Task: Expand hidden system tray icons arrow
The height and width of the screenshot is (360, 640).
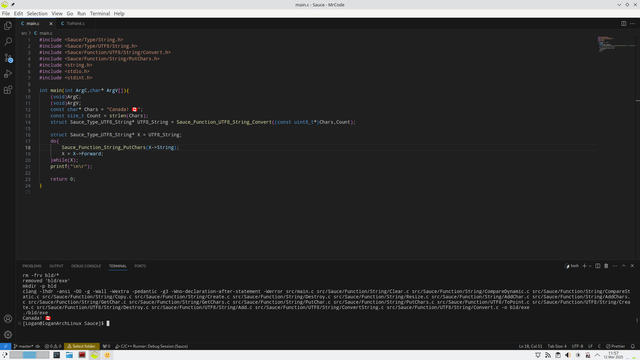Action: [x=598, y=355]
